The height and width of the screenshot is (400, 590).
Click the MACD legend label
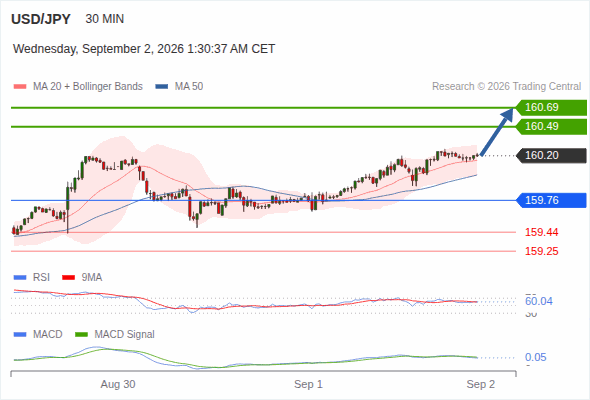tap(48, 334)
